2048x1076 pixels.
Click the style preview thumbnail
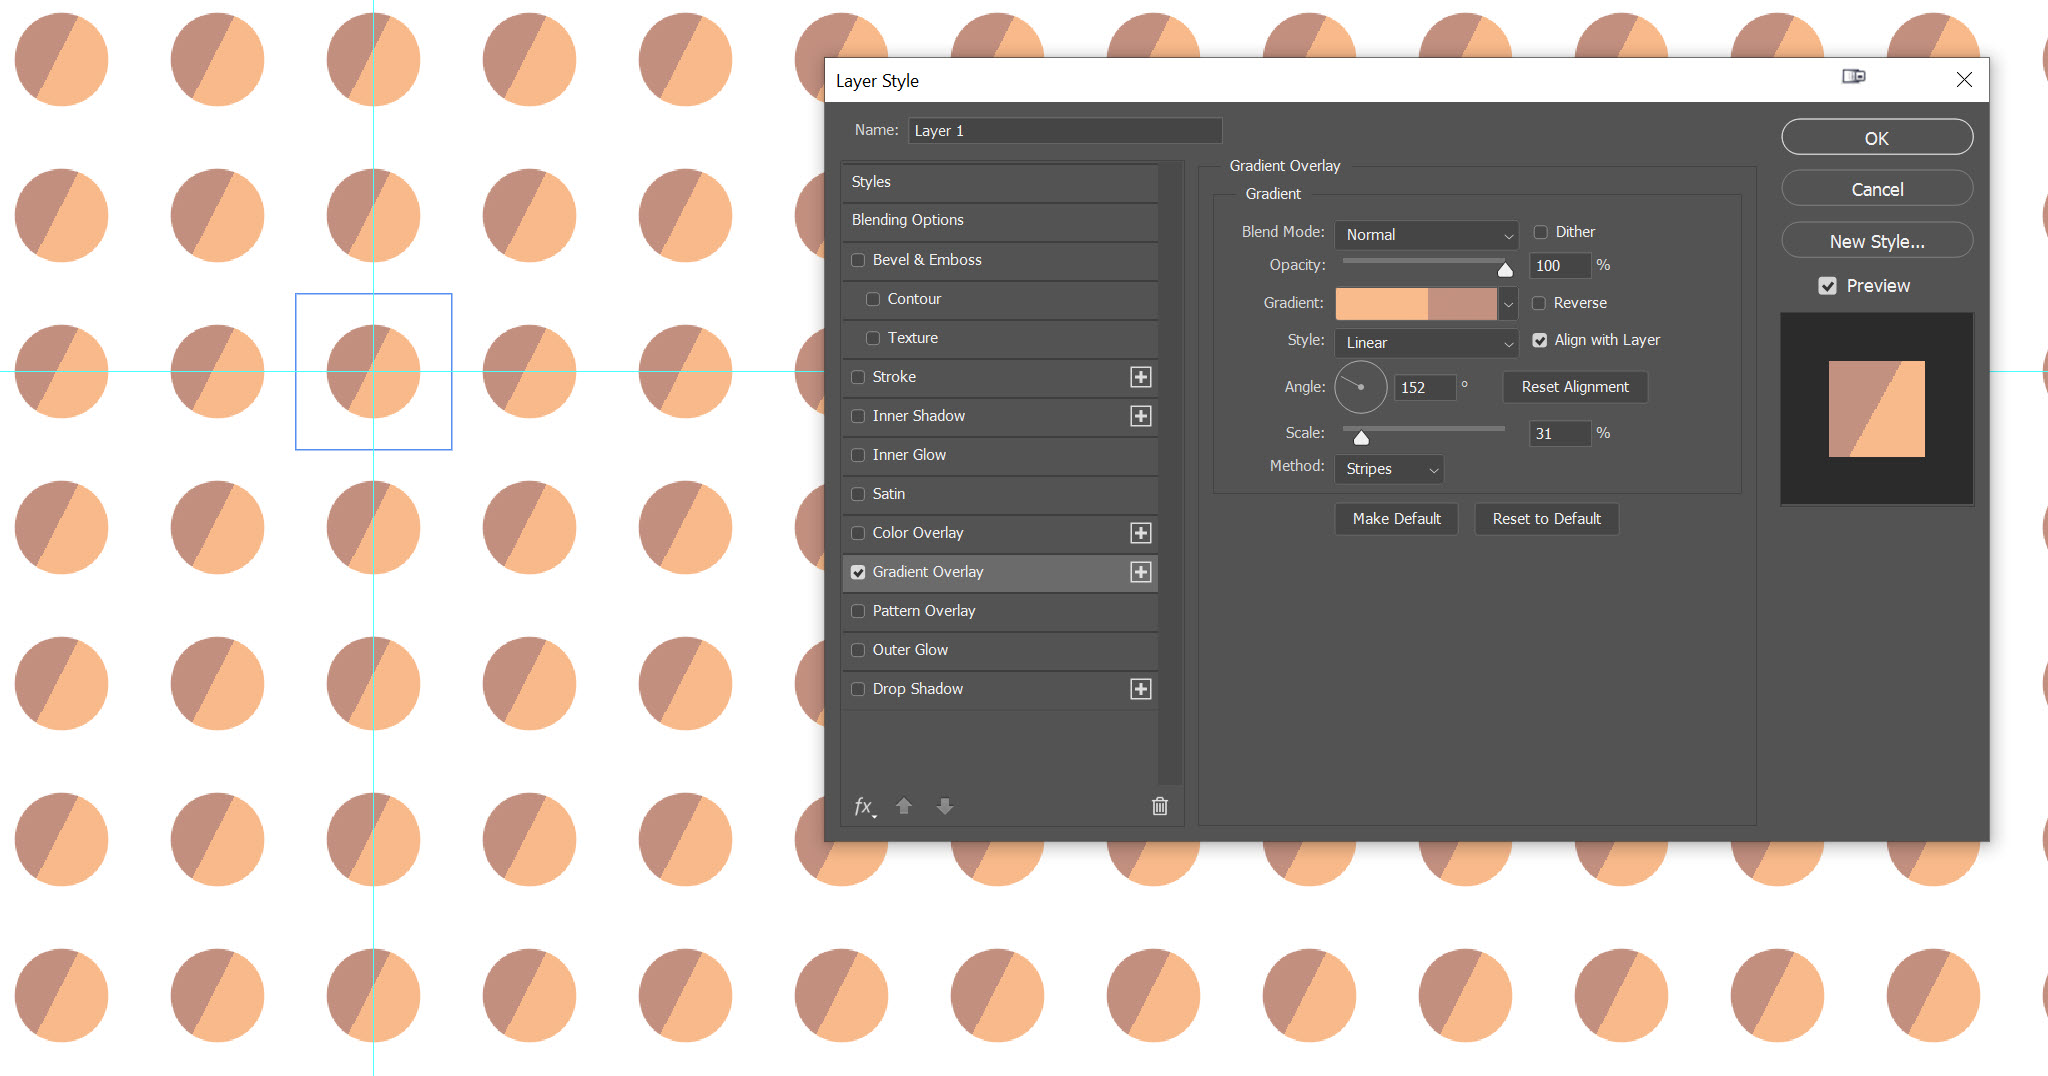1876,409
